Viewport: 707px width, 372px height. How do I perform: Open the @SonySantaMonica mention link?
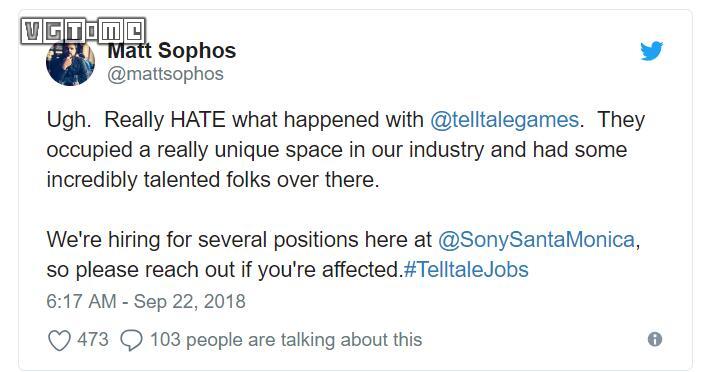pos(536,239)
